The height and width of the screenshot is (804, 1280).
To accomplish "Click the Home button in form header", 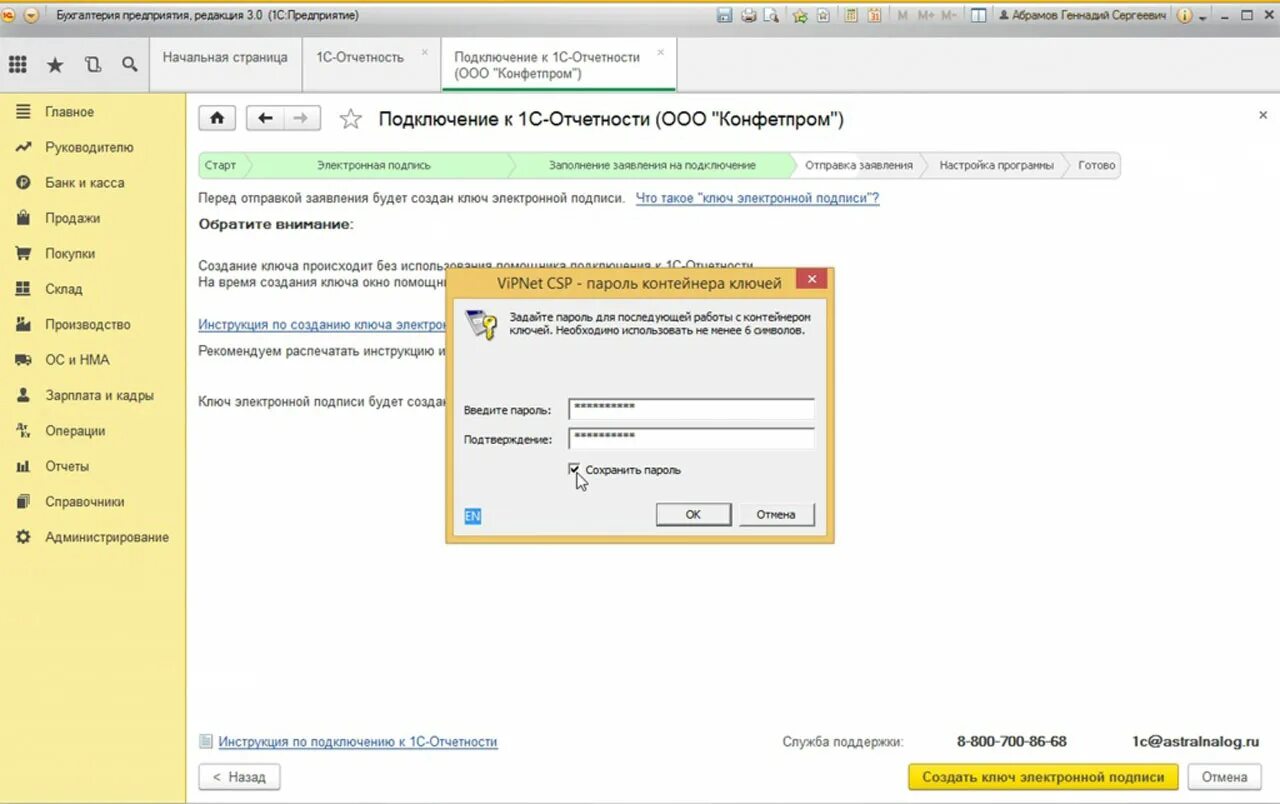I will point(217,118).
